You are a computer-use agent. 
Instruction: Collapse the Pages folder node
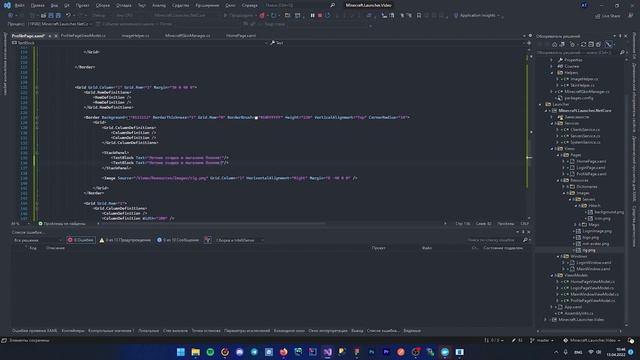click(558, 155)
